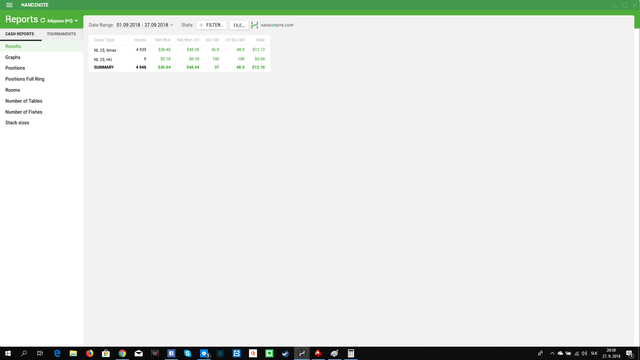The width and height of the screenshot is (640, 360).
Task: Open the volume control in system tray
Action: point(584,353)
